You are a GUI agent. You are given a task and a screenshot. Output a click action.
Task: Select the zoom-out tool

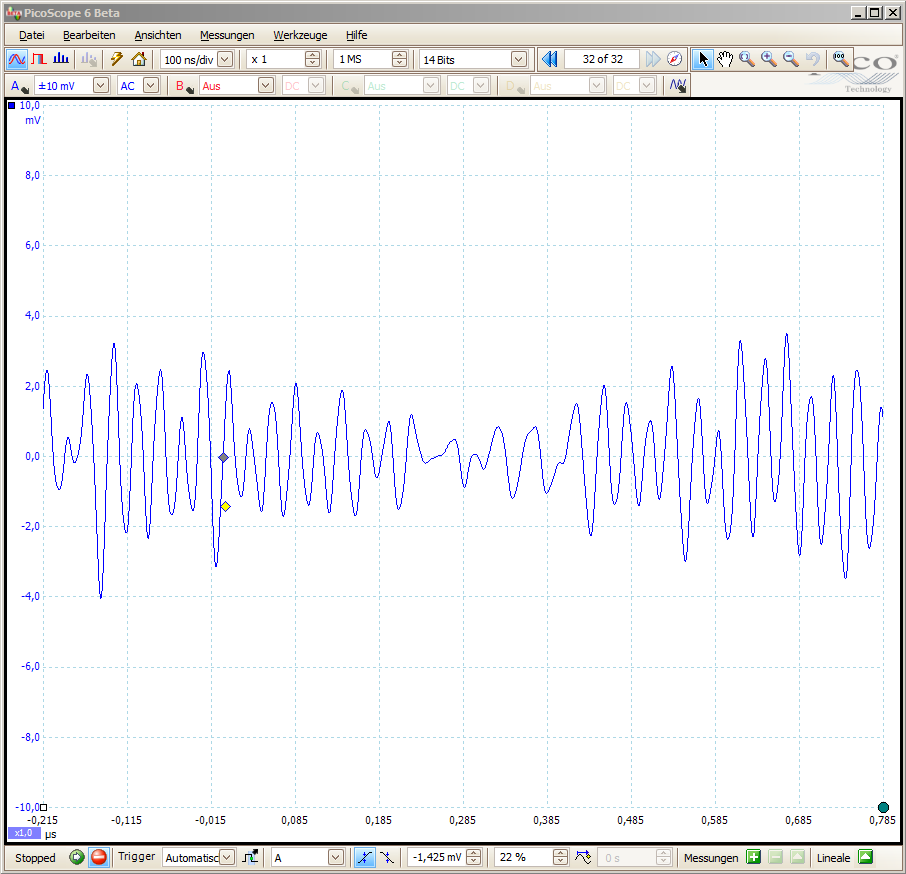coord(790,59)
